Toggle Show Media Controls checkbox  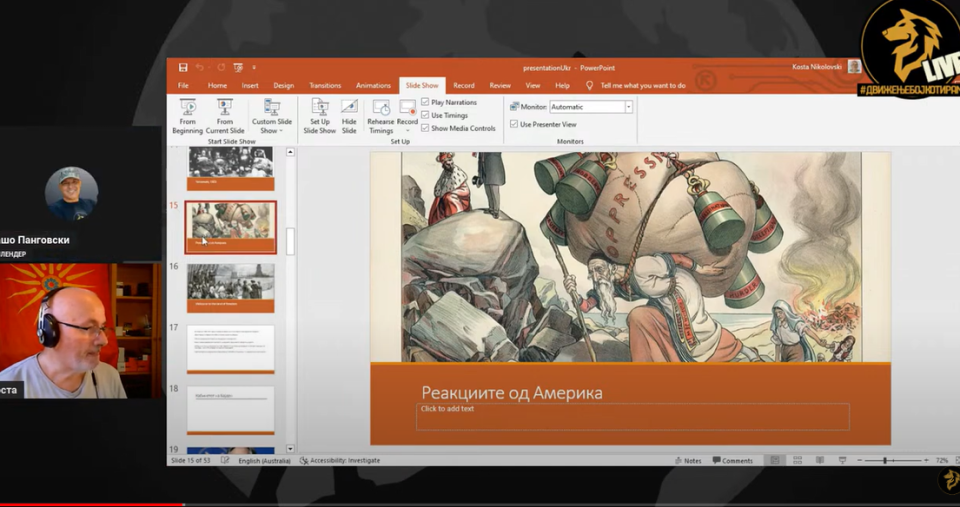click(425, 128)
